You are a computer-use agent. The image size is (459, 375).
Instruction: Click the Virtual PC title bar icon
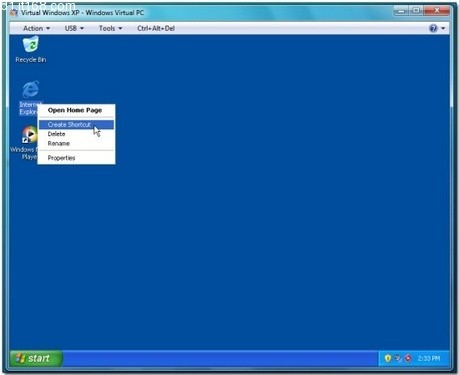tap(14, 13)
